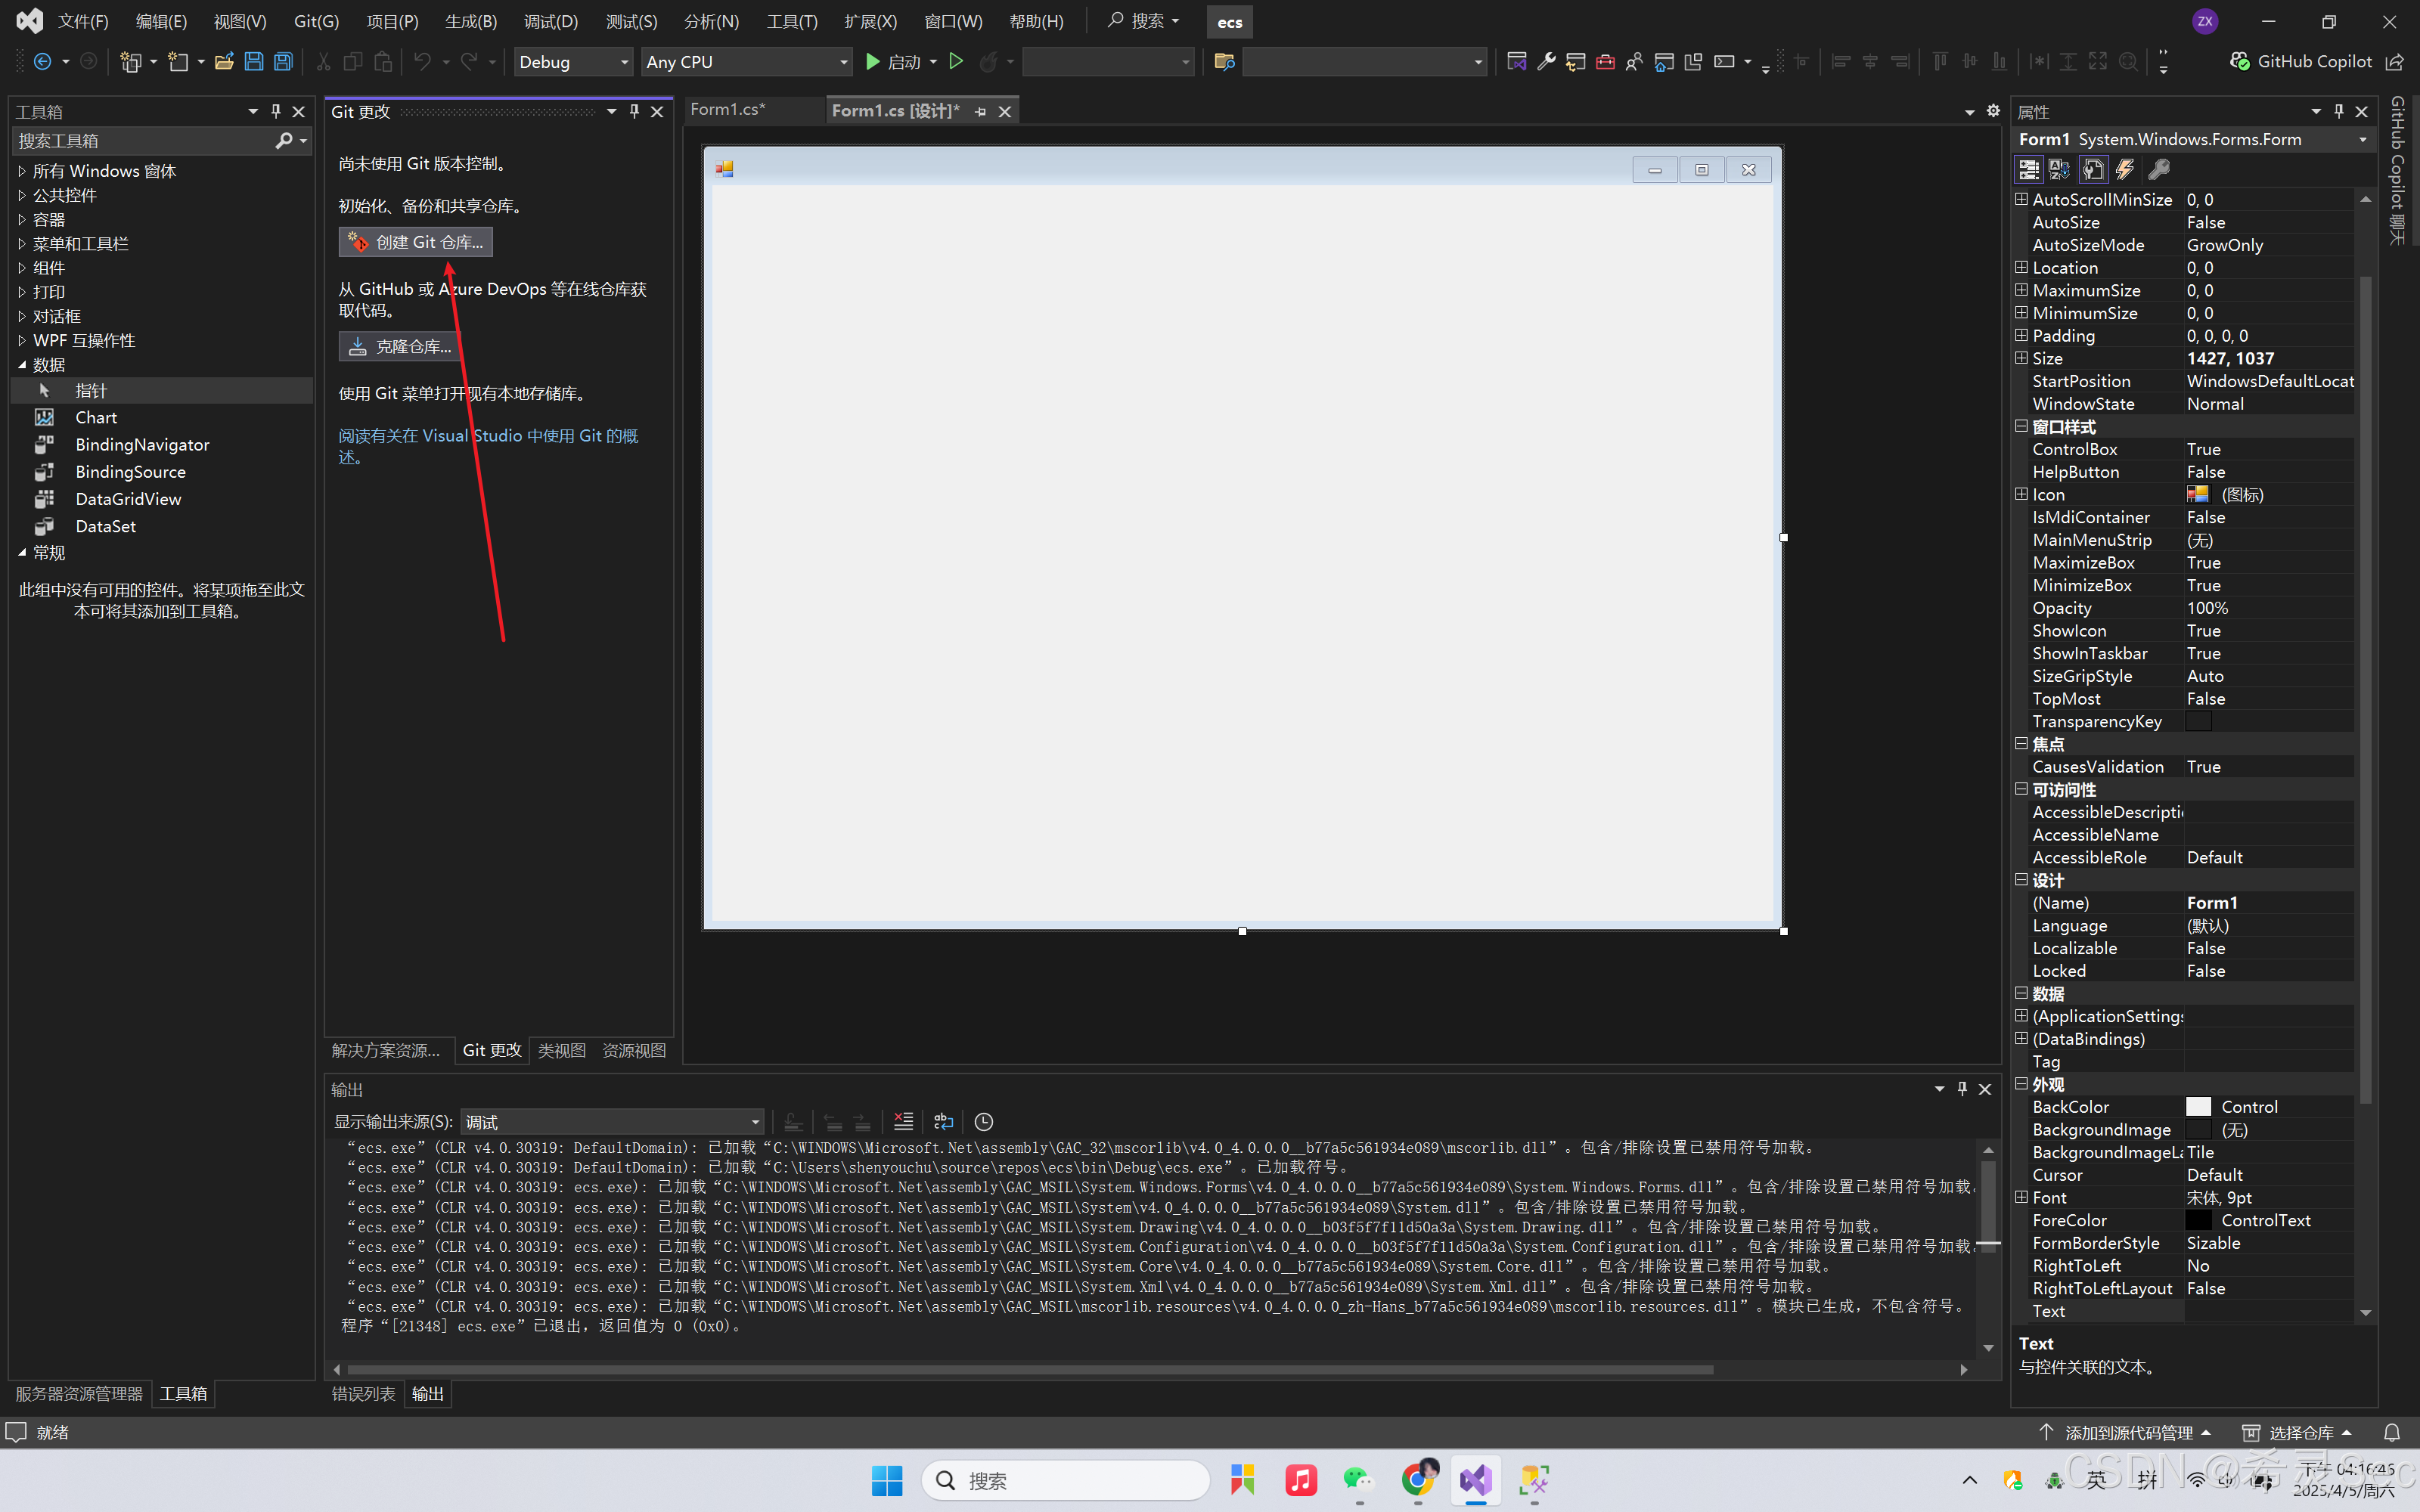Toggle word wrap in the output panel
This screenshot has height=1512, width=2420.
(x=943, y=1122)
